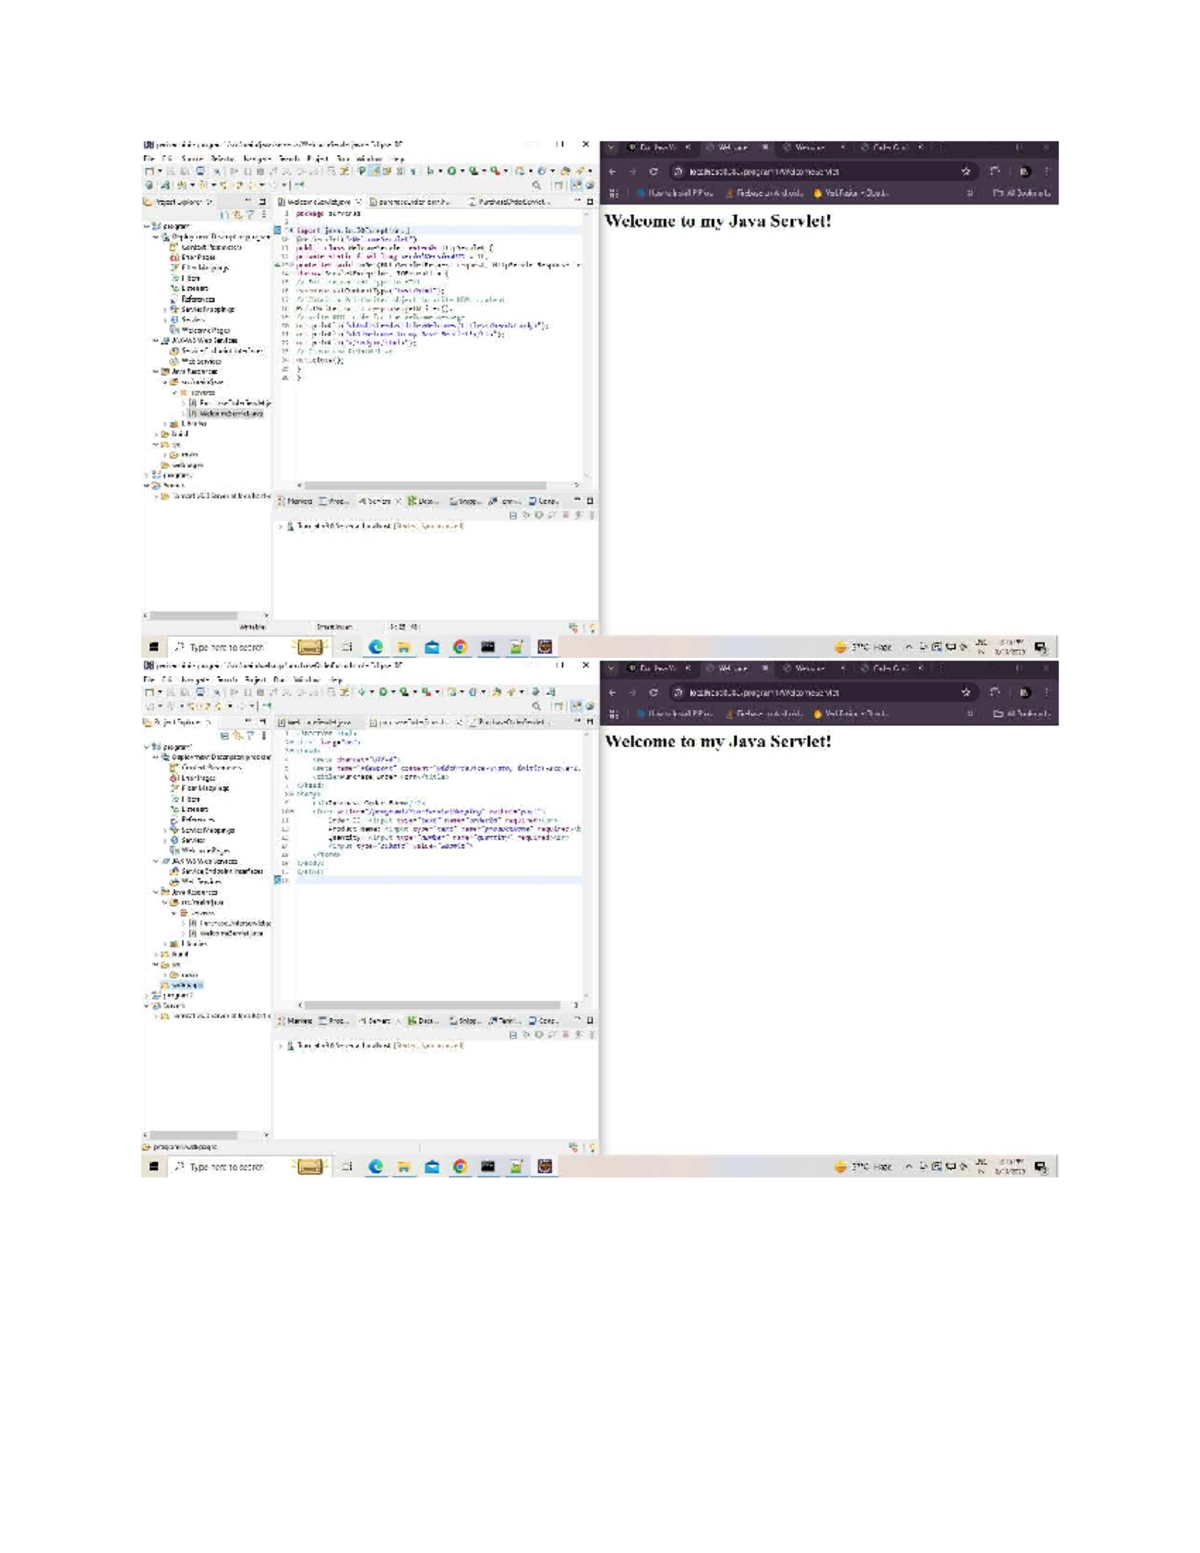Reload the page with Chrome's refresh icon
The height and width of the screenshot is (1553, 1200).
point(654,169)
